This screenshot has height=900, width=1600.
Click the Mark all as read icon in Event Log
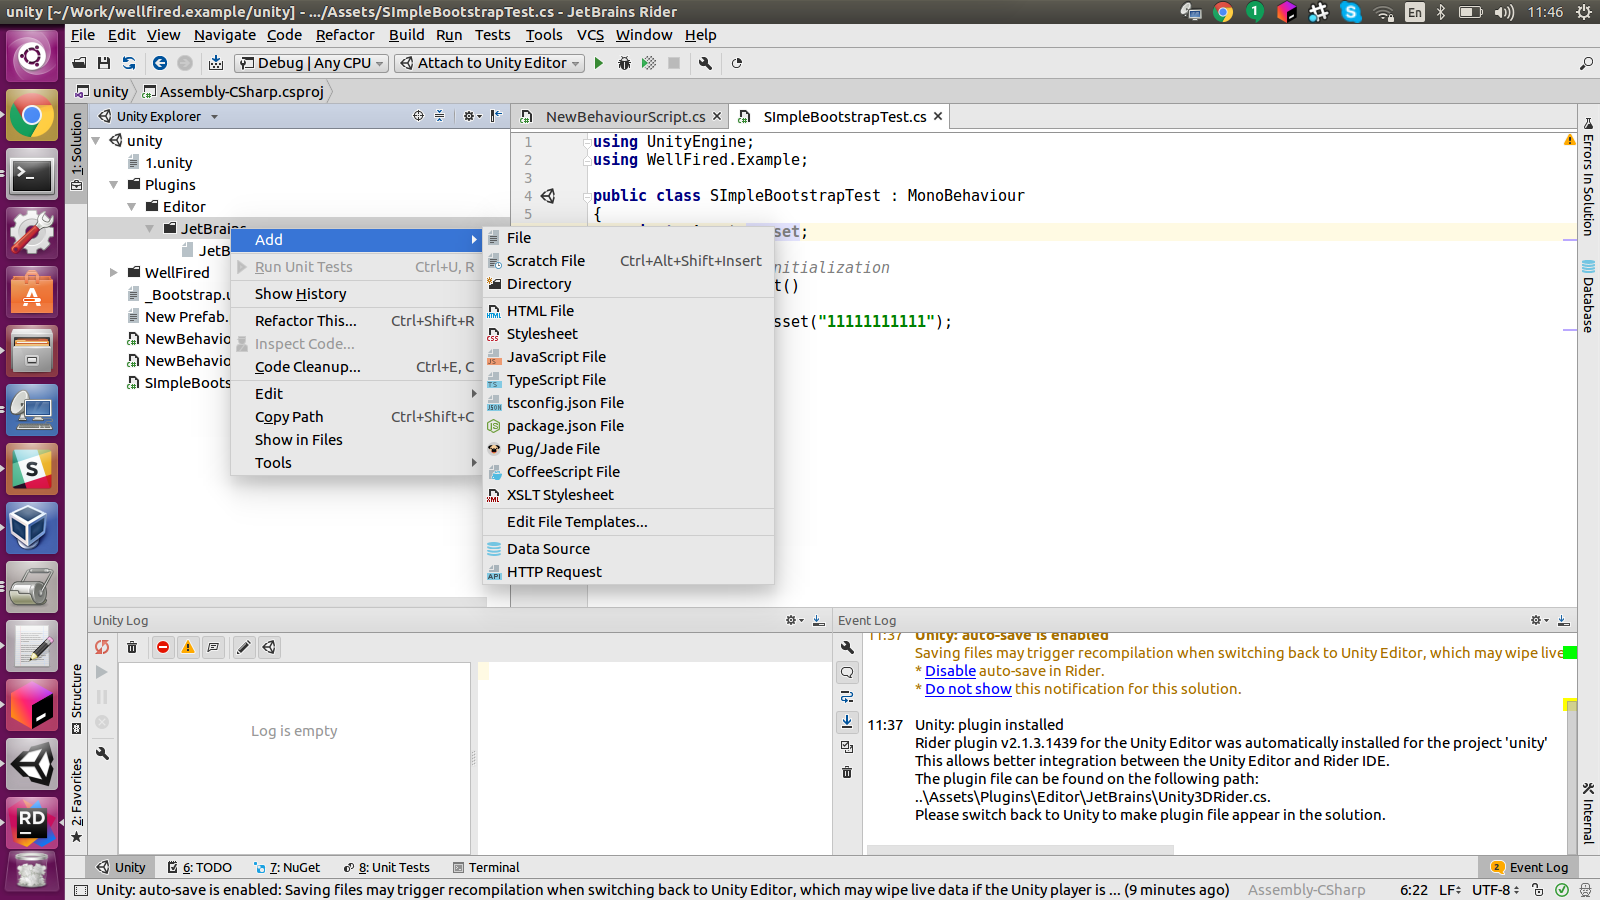tap(847, 747)
